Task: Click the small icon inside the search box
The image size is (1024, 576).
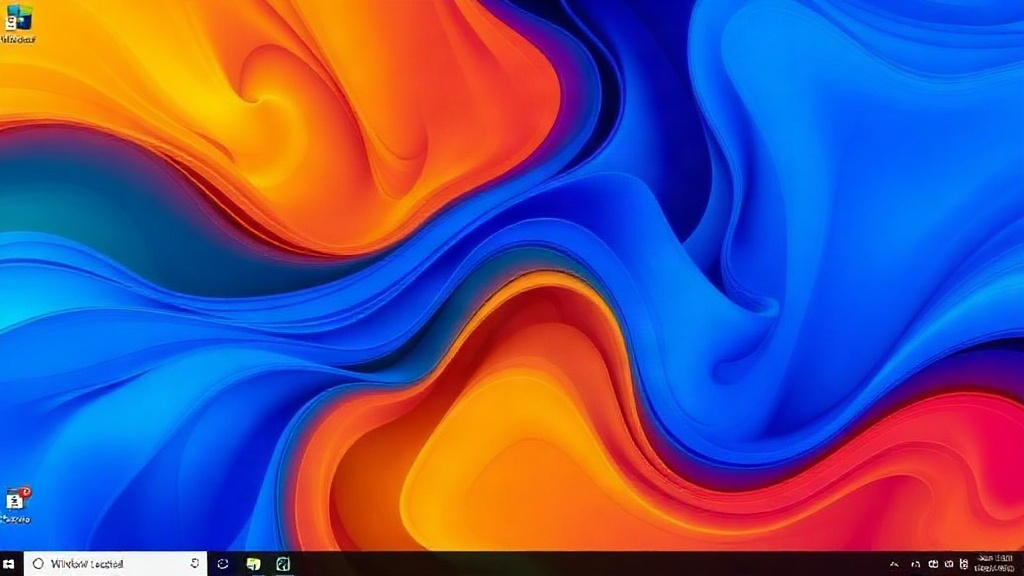Action: pyautogui.click(x=195, y=563)
